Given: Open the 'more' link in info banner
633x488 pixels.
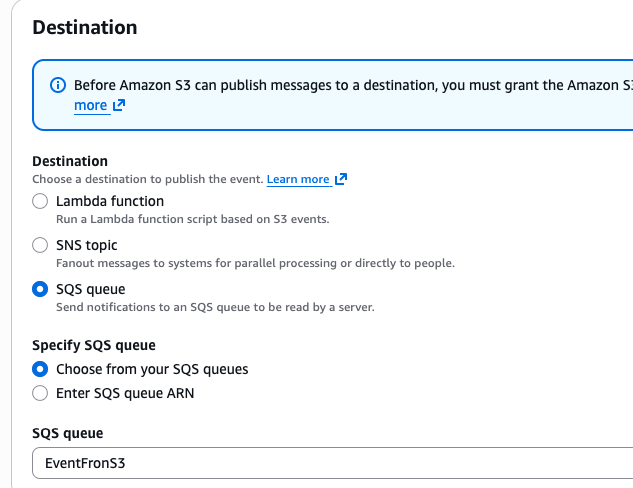Looking at the screenshot, I should [x=90, y=105].
